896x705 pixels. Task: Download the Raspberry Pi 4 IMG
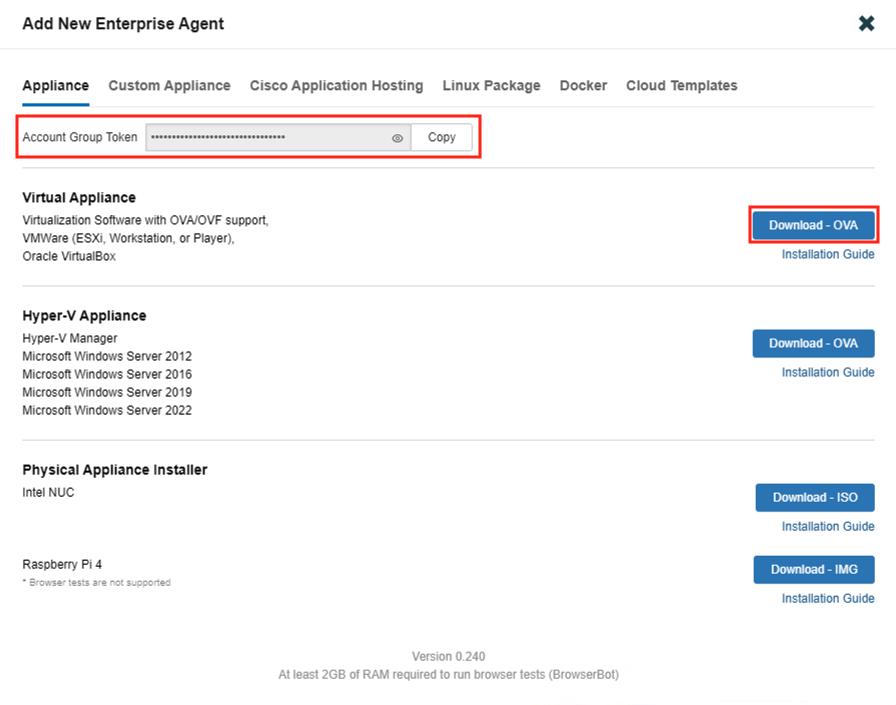[814, 569]
